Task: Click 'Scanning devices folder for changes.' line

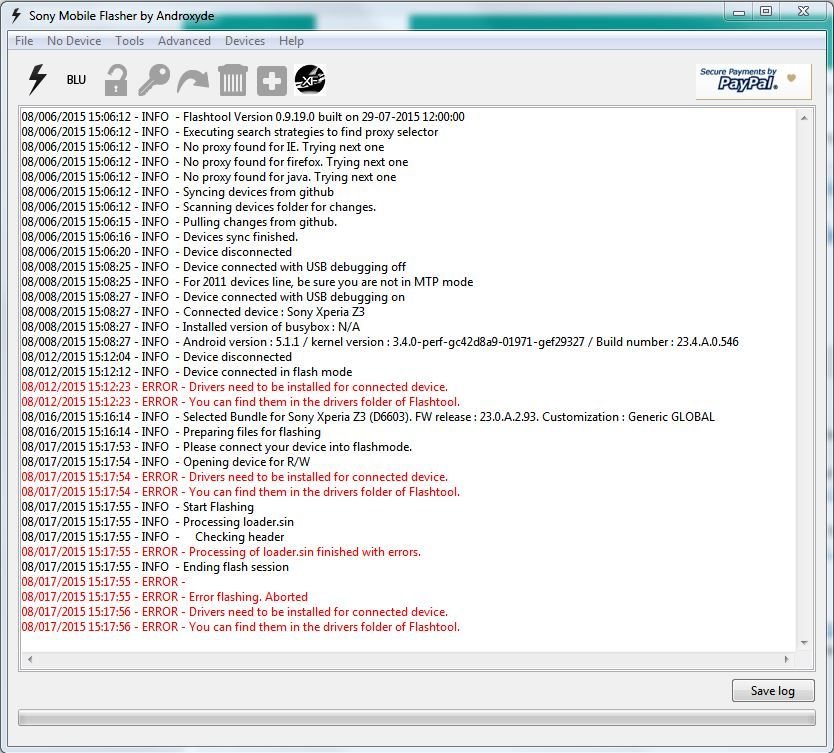Action: click(x=199, y=206)
